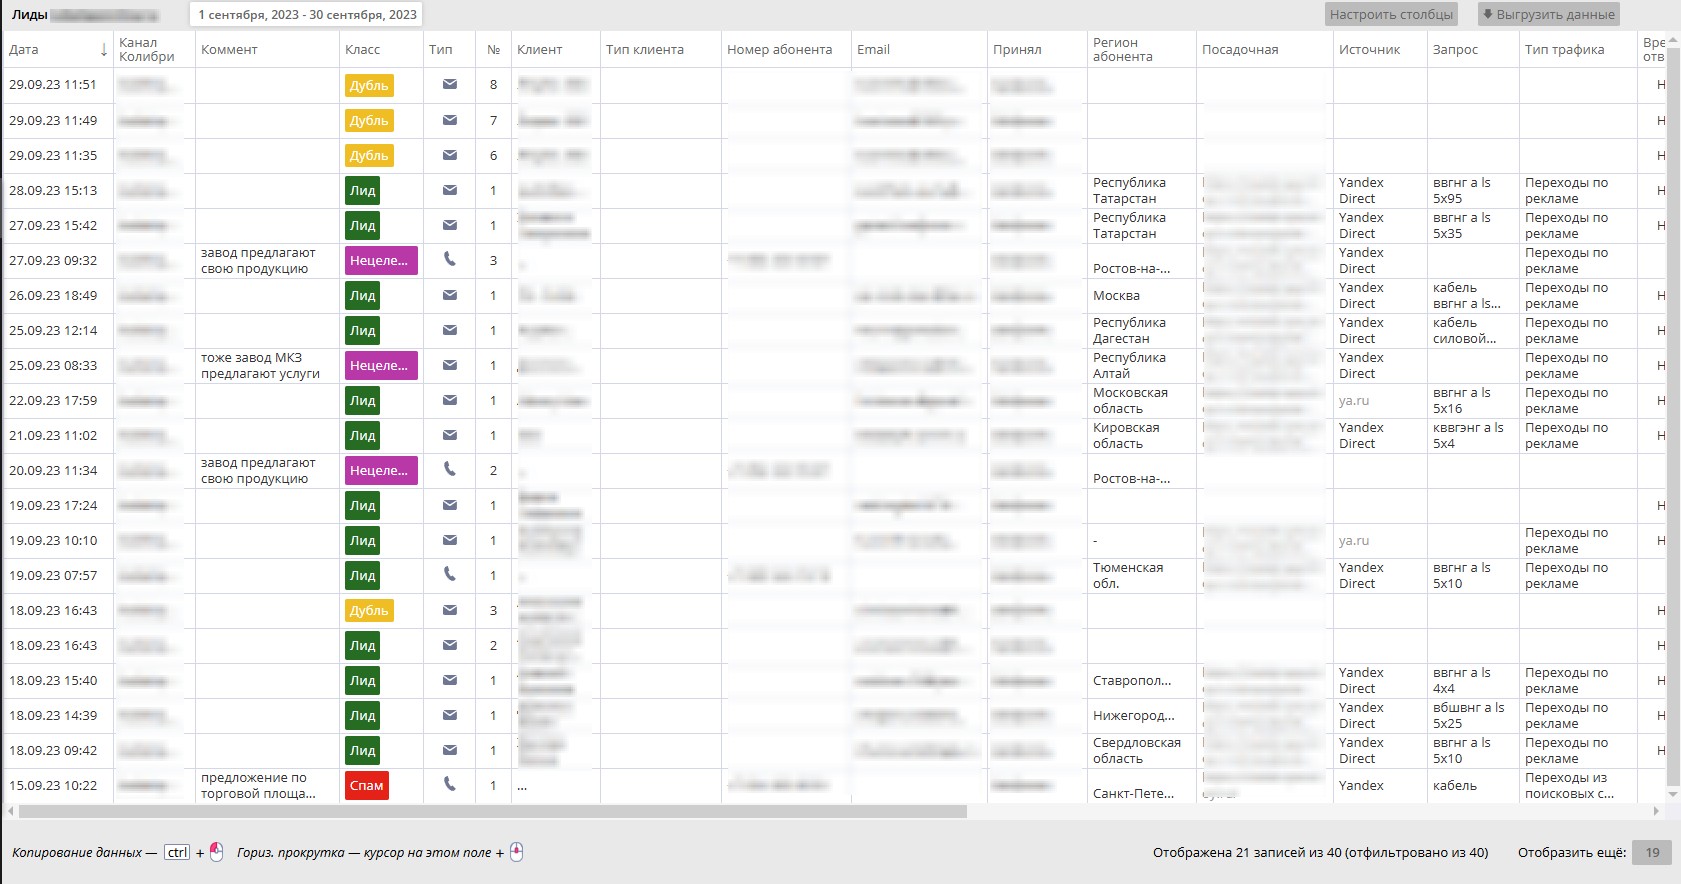Click the purple Нецеле... badge in the 25.09.23 08:33 row
This screenshot has width=1681, height=884.
click(379, 366)
